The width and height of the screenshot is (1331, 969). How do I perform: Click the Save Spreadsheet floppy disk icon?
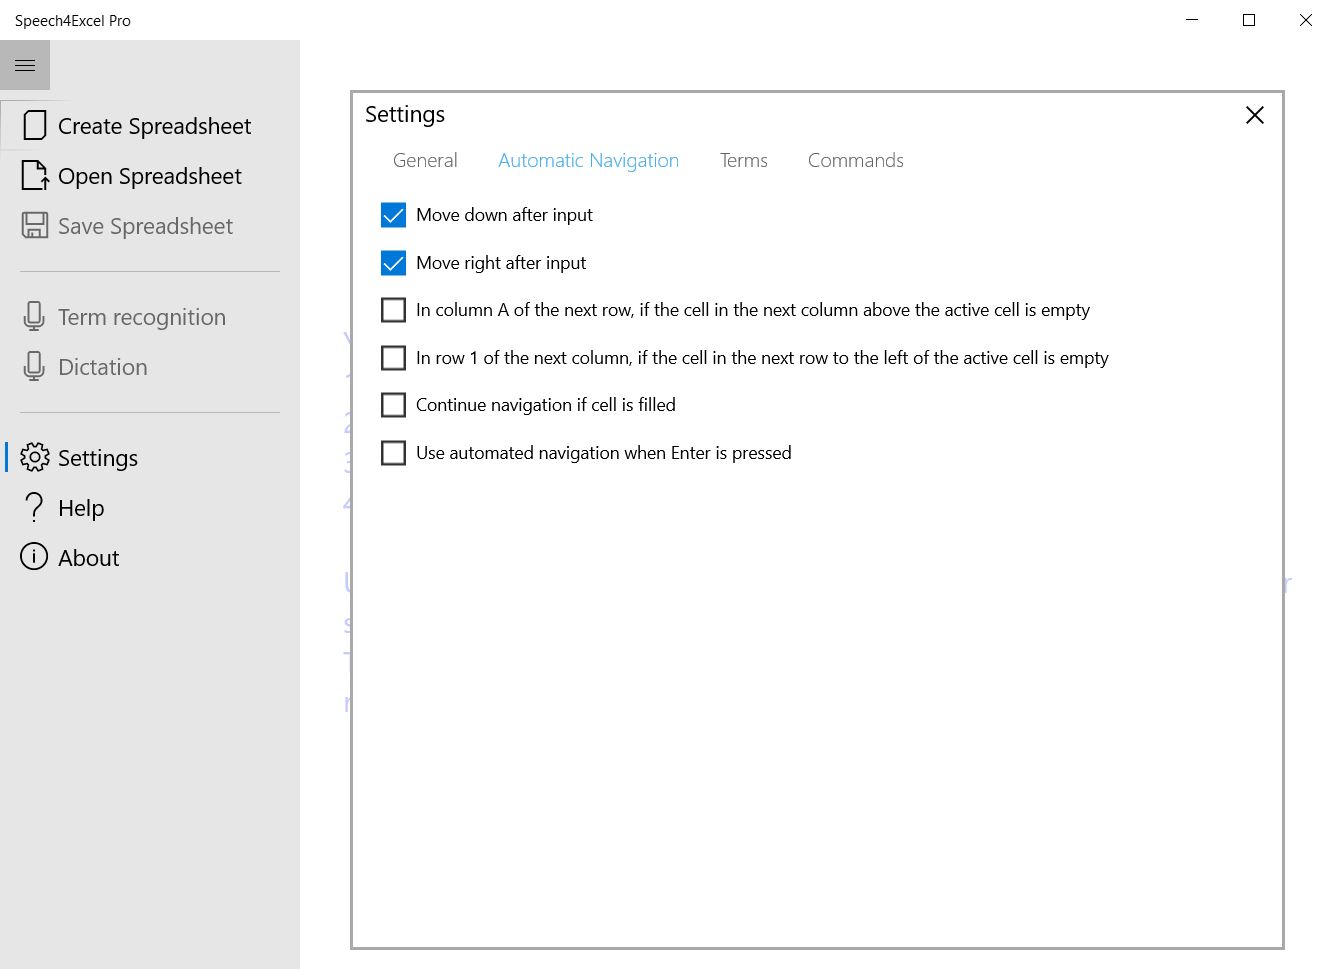tap(34, 226)
